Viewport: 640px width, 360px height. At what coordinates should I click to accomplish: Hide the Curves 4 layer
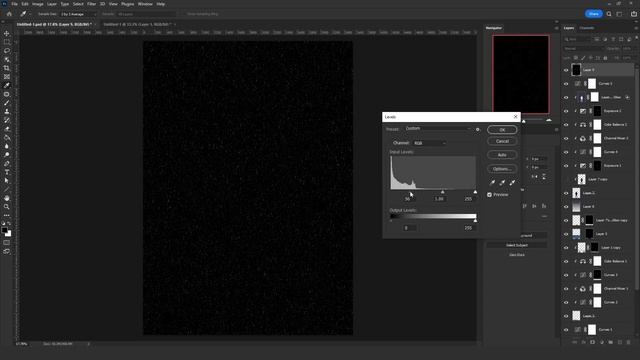click(566, 152)
